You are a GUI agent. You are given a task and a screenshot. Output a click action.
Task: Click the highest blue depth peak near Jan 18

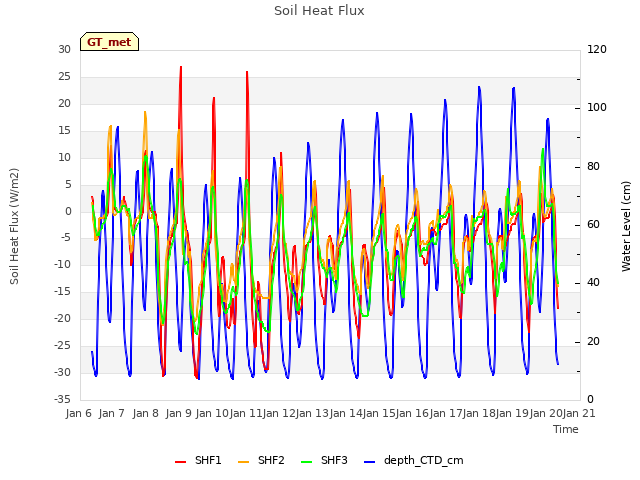(x=479, y=87)
